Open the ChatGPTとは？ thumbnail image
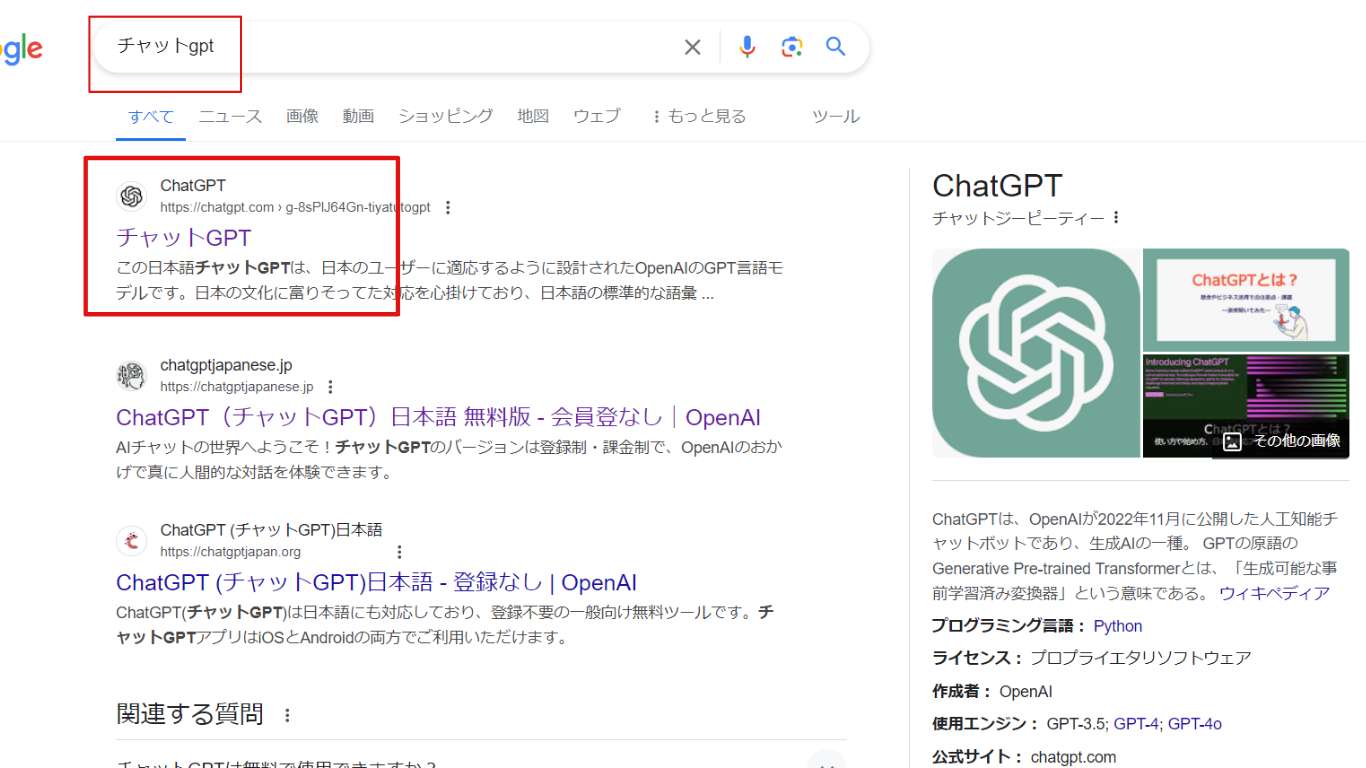The width and height of the screenshot is (1366, 768). pyautogui.click(x=1246, y=299)
